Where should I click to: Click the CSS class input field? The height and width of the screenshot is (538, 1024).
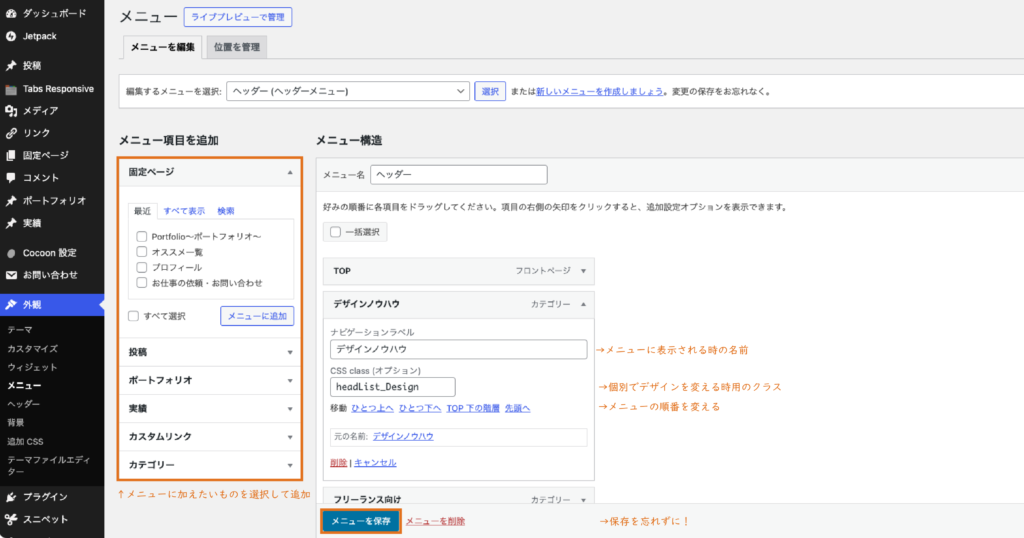(x=392, y=386)
